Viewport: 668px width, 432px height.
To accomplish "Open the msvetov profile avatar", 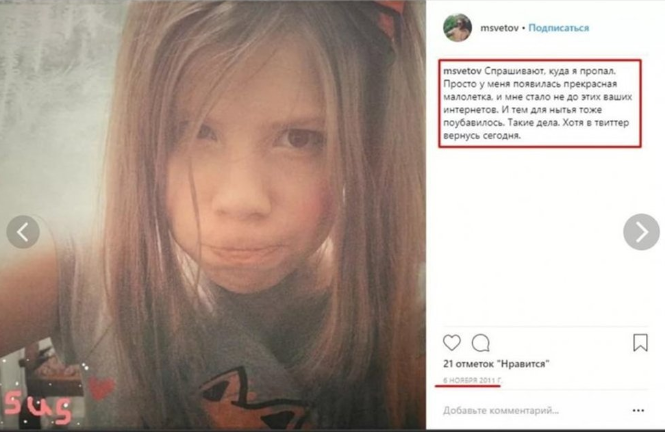I will (457, 28).
